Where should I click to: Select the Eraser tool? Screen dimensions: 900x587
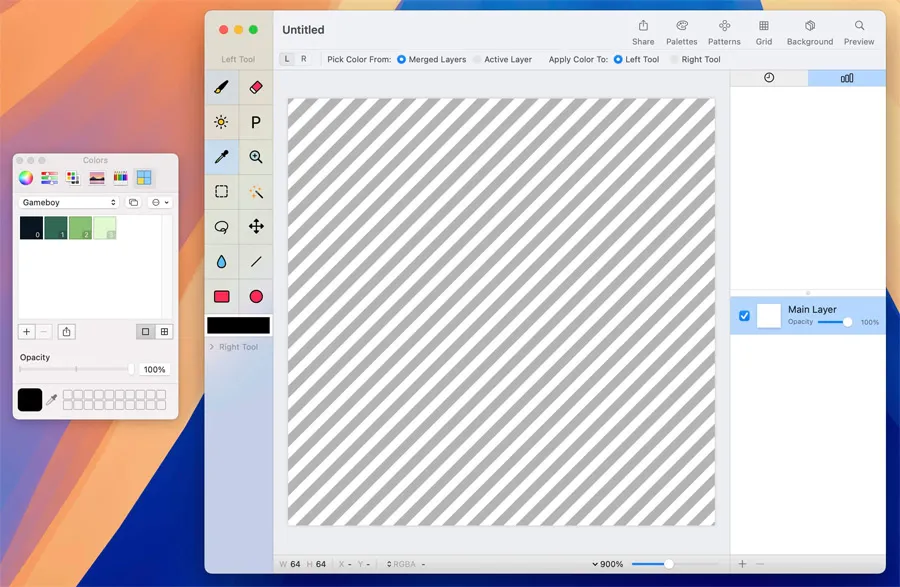256,88
